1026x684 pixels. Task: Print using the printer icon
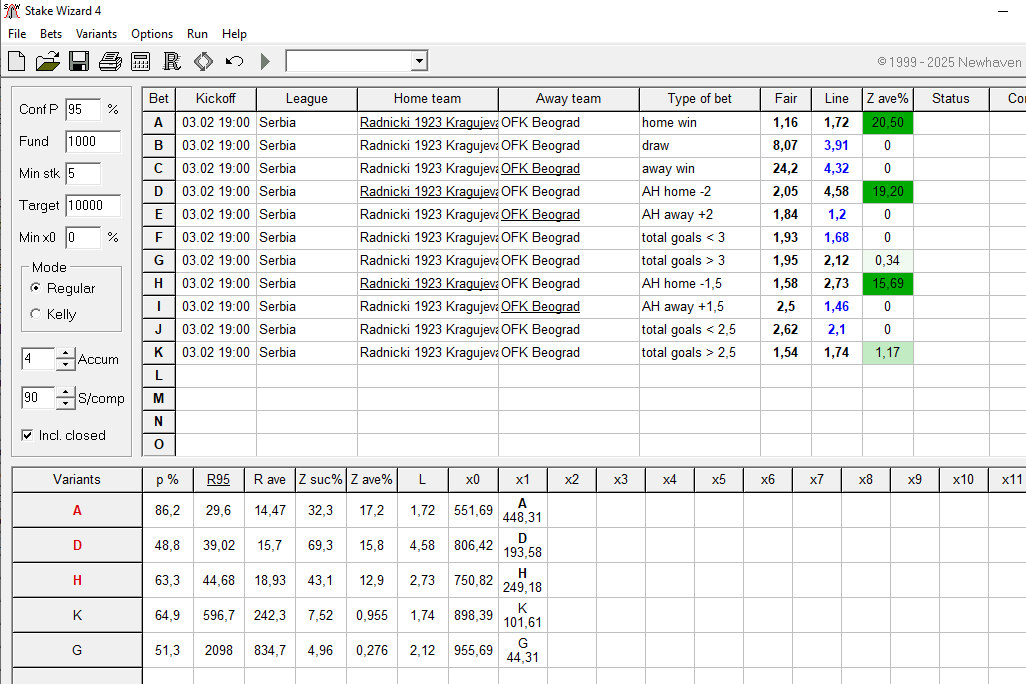pyautogui.click(x=110, y=62)
